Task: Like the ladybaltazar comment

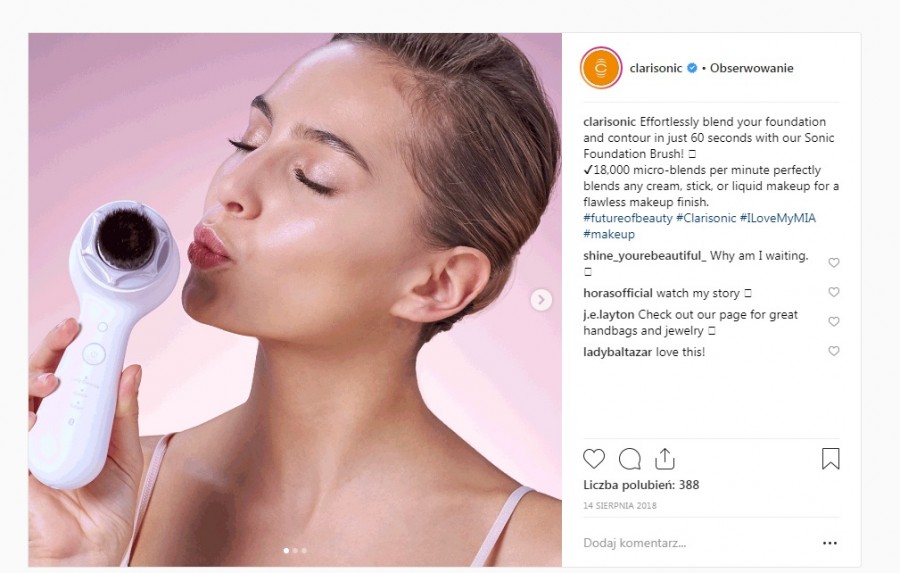Action: coord(834,352)
